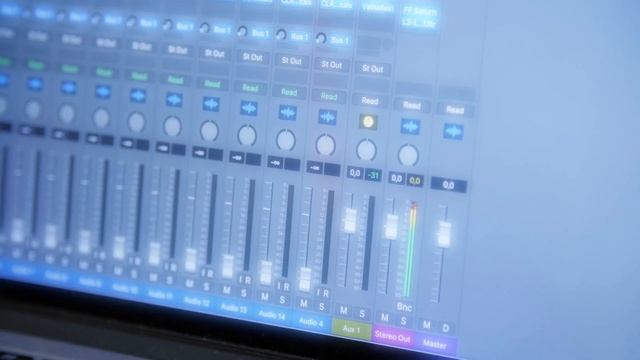Click the Stereo Out channel waveform icon
The width and height of the screenshot is (640, 360).
tap(410, 127)
